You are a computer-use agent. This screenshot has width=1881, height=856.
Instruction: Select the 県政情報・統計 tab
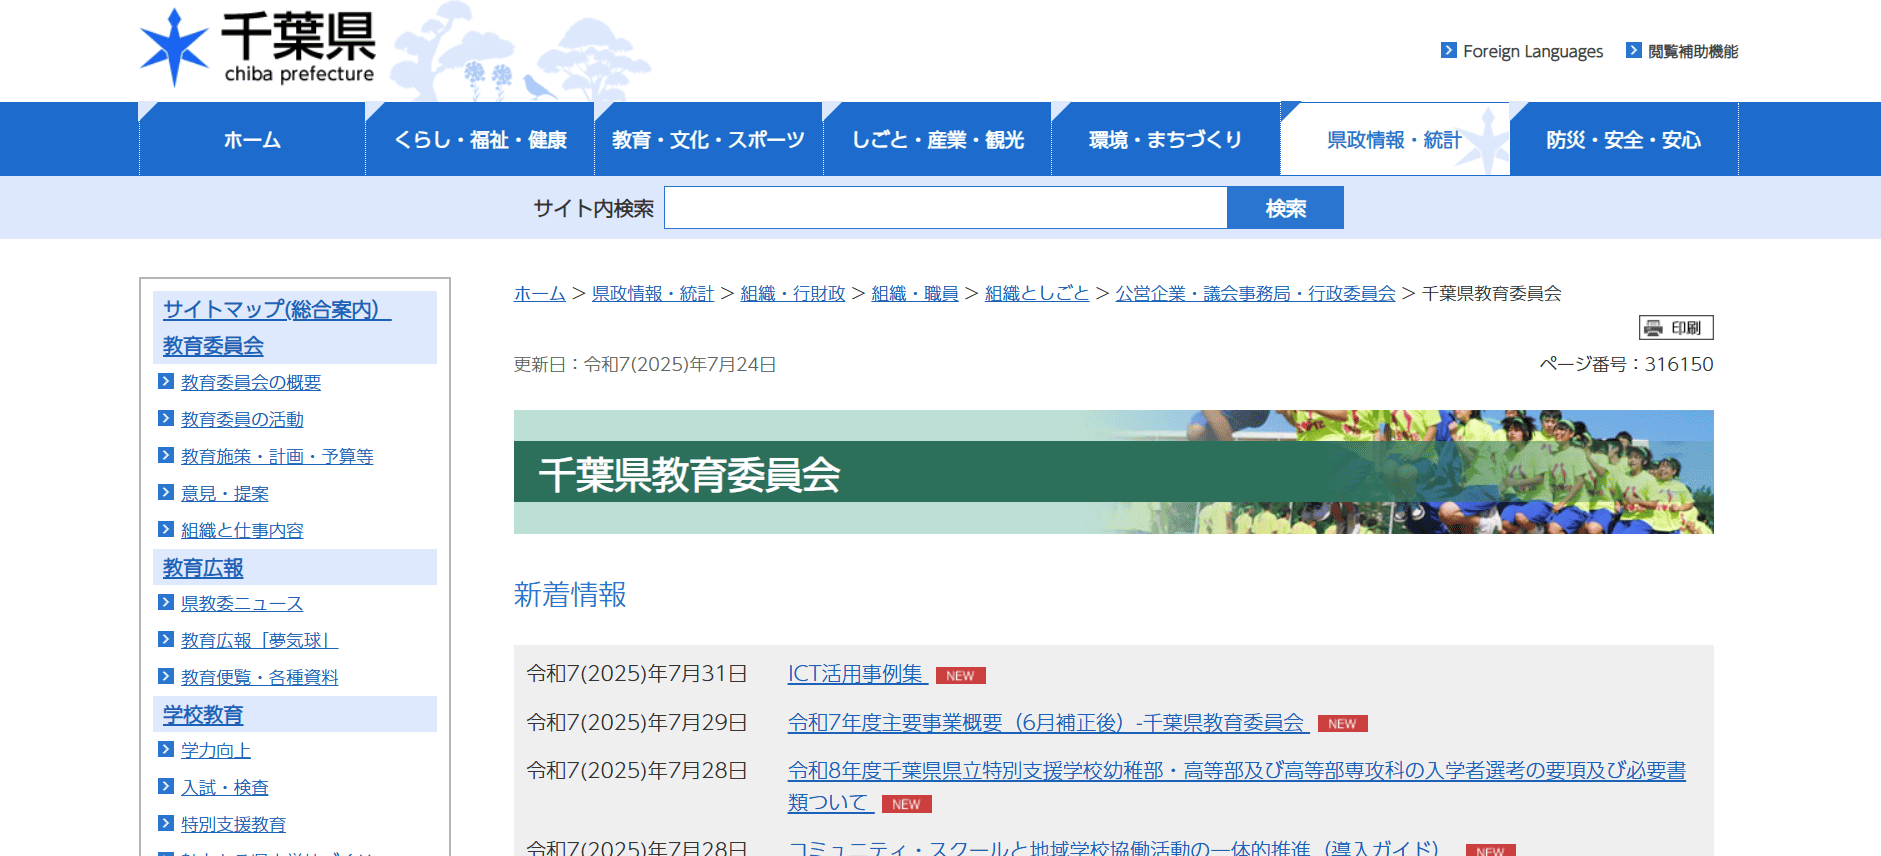(x=1395, y=139)
